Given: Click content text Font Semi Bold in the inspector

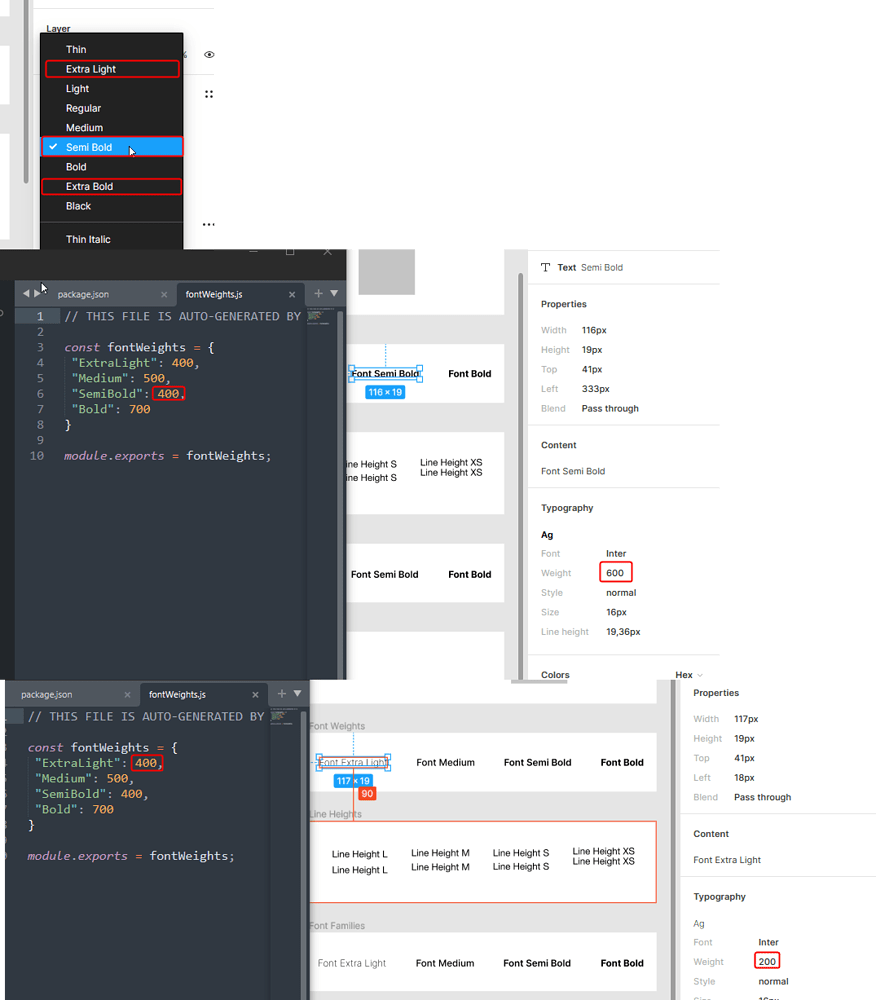Looking at the screenshot, I should 573,471.
